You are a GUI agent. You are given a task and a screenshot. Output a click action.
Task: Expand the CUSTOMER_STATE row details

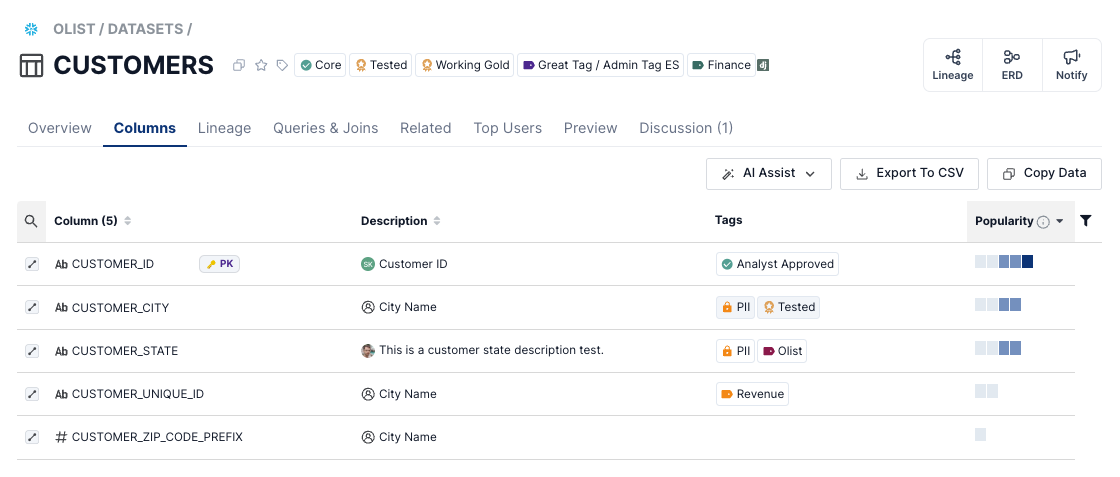pos(32,351)
